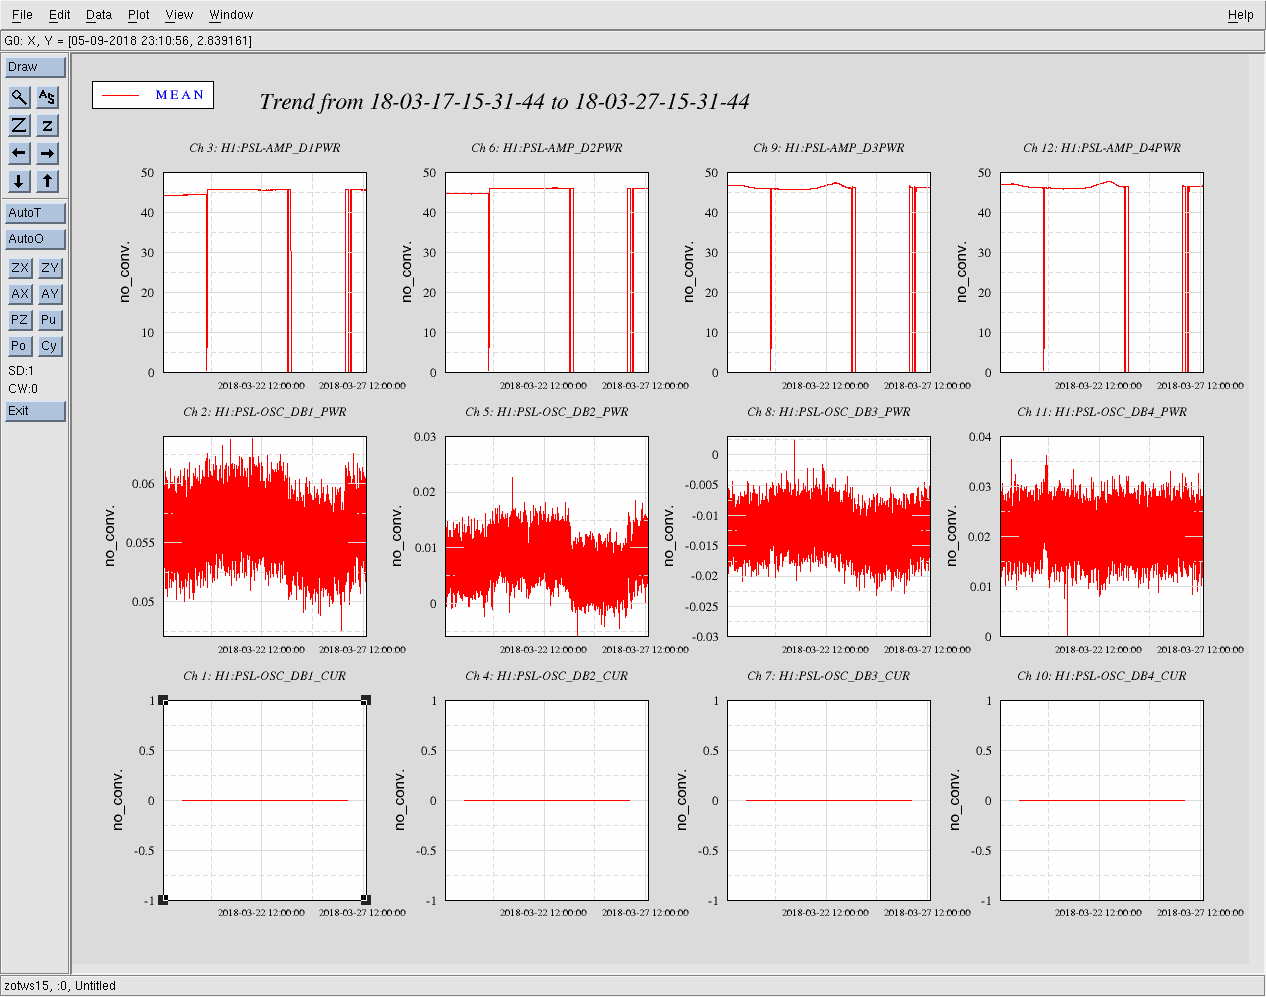
Task: Open the Edit menu
Action: 60,15
